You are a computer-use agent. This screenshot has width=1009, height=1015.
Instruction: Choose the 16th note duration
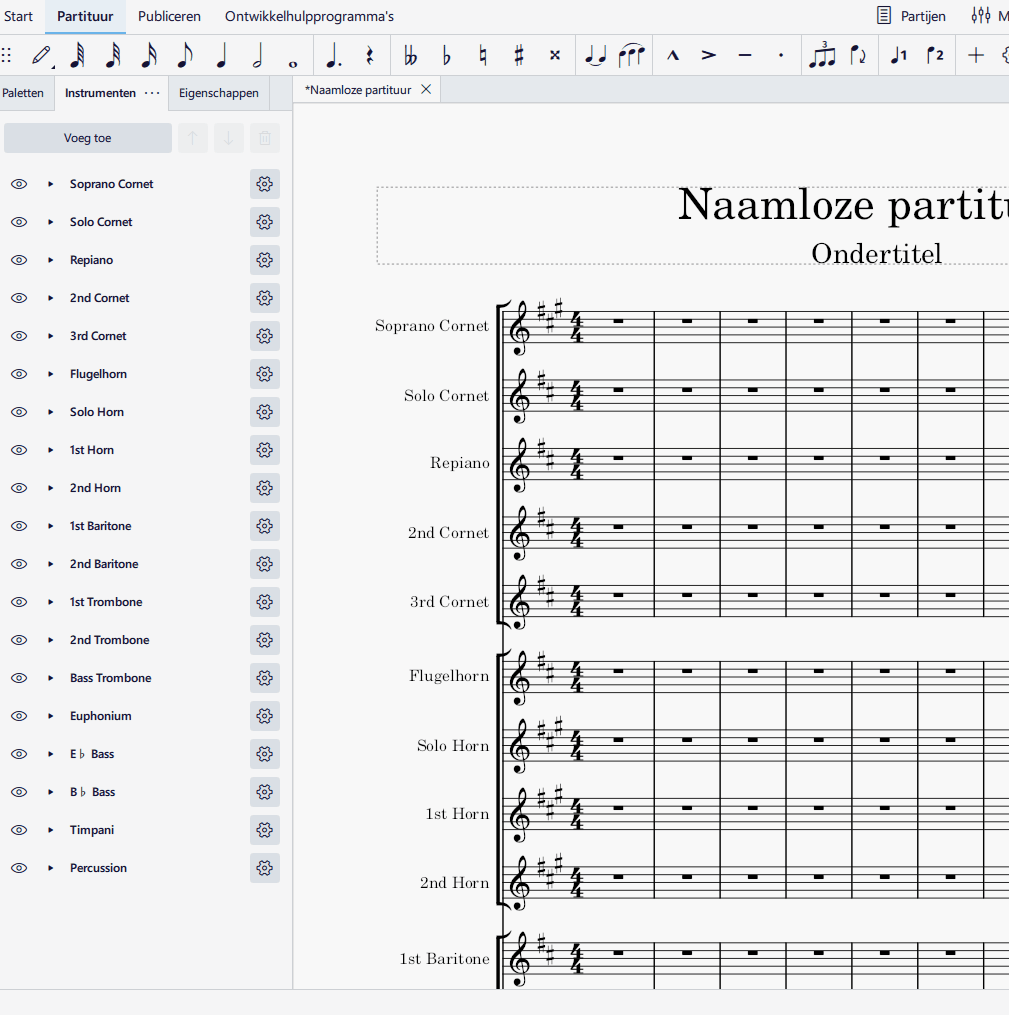click(149, 56)
